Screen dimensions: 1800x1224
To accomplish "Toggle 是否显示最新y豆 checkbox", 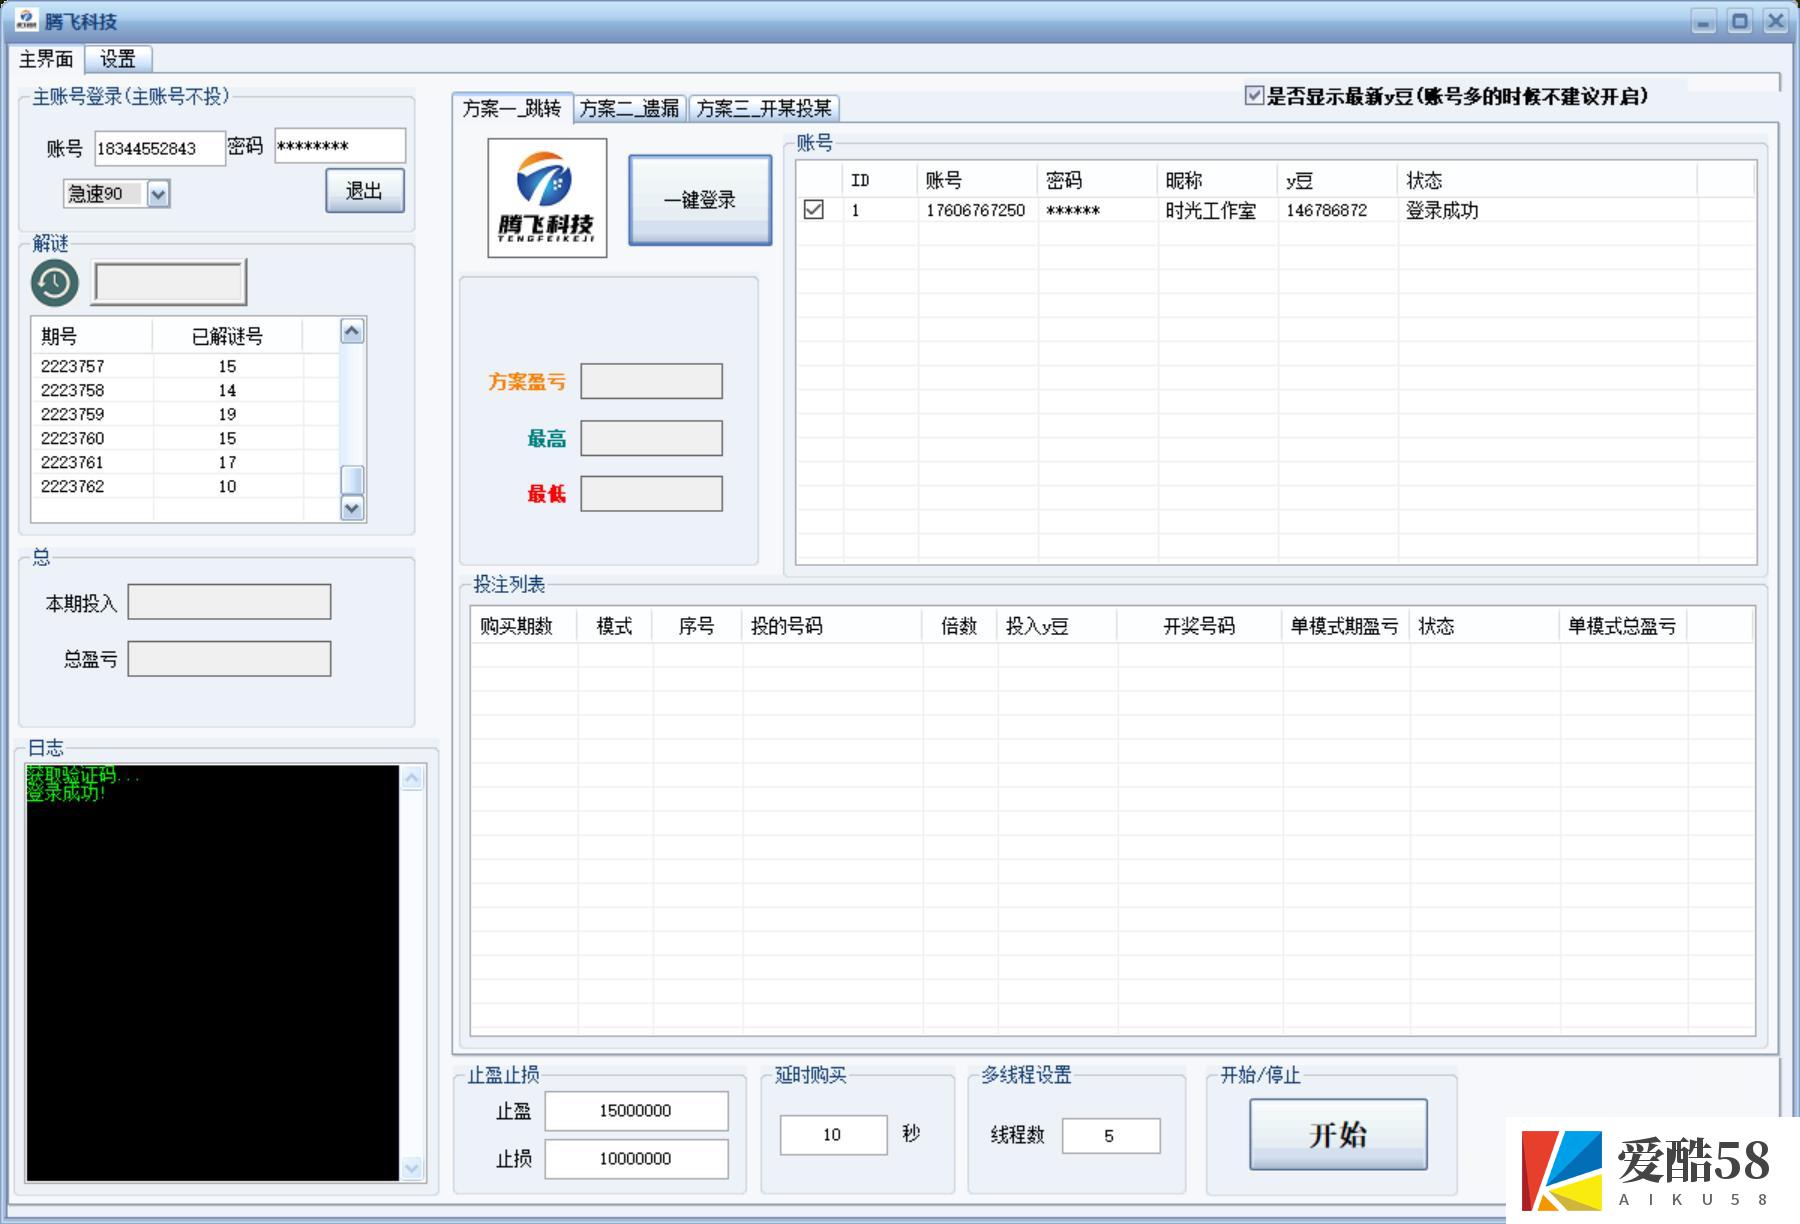I will [x=1254, y=96].
